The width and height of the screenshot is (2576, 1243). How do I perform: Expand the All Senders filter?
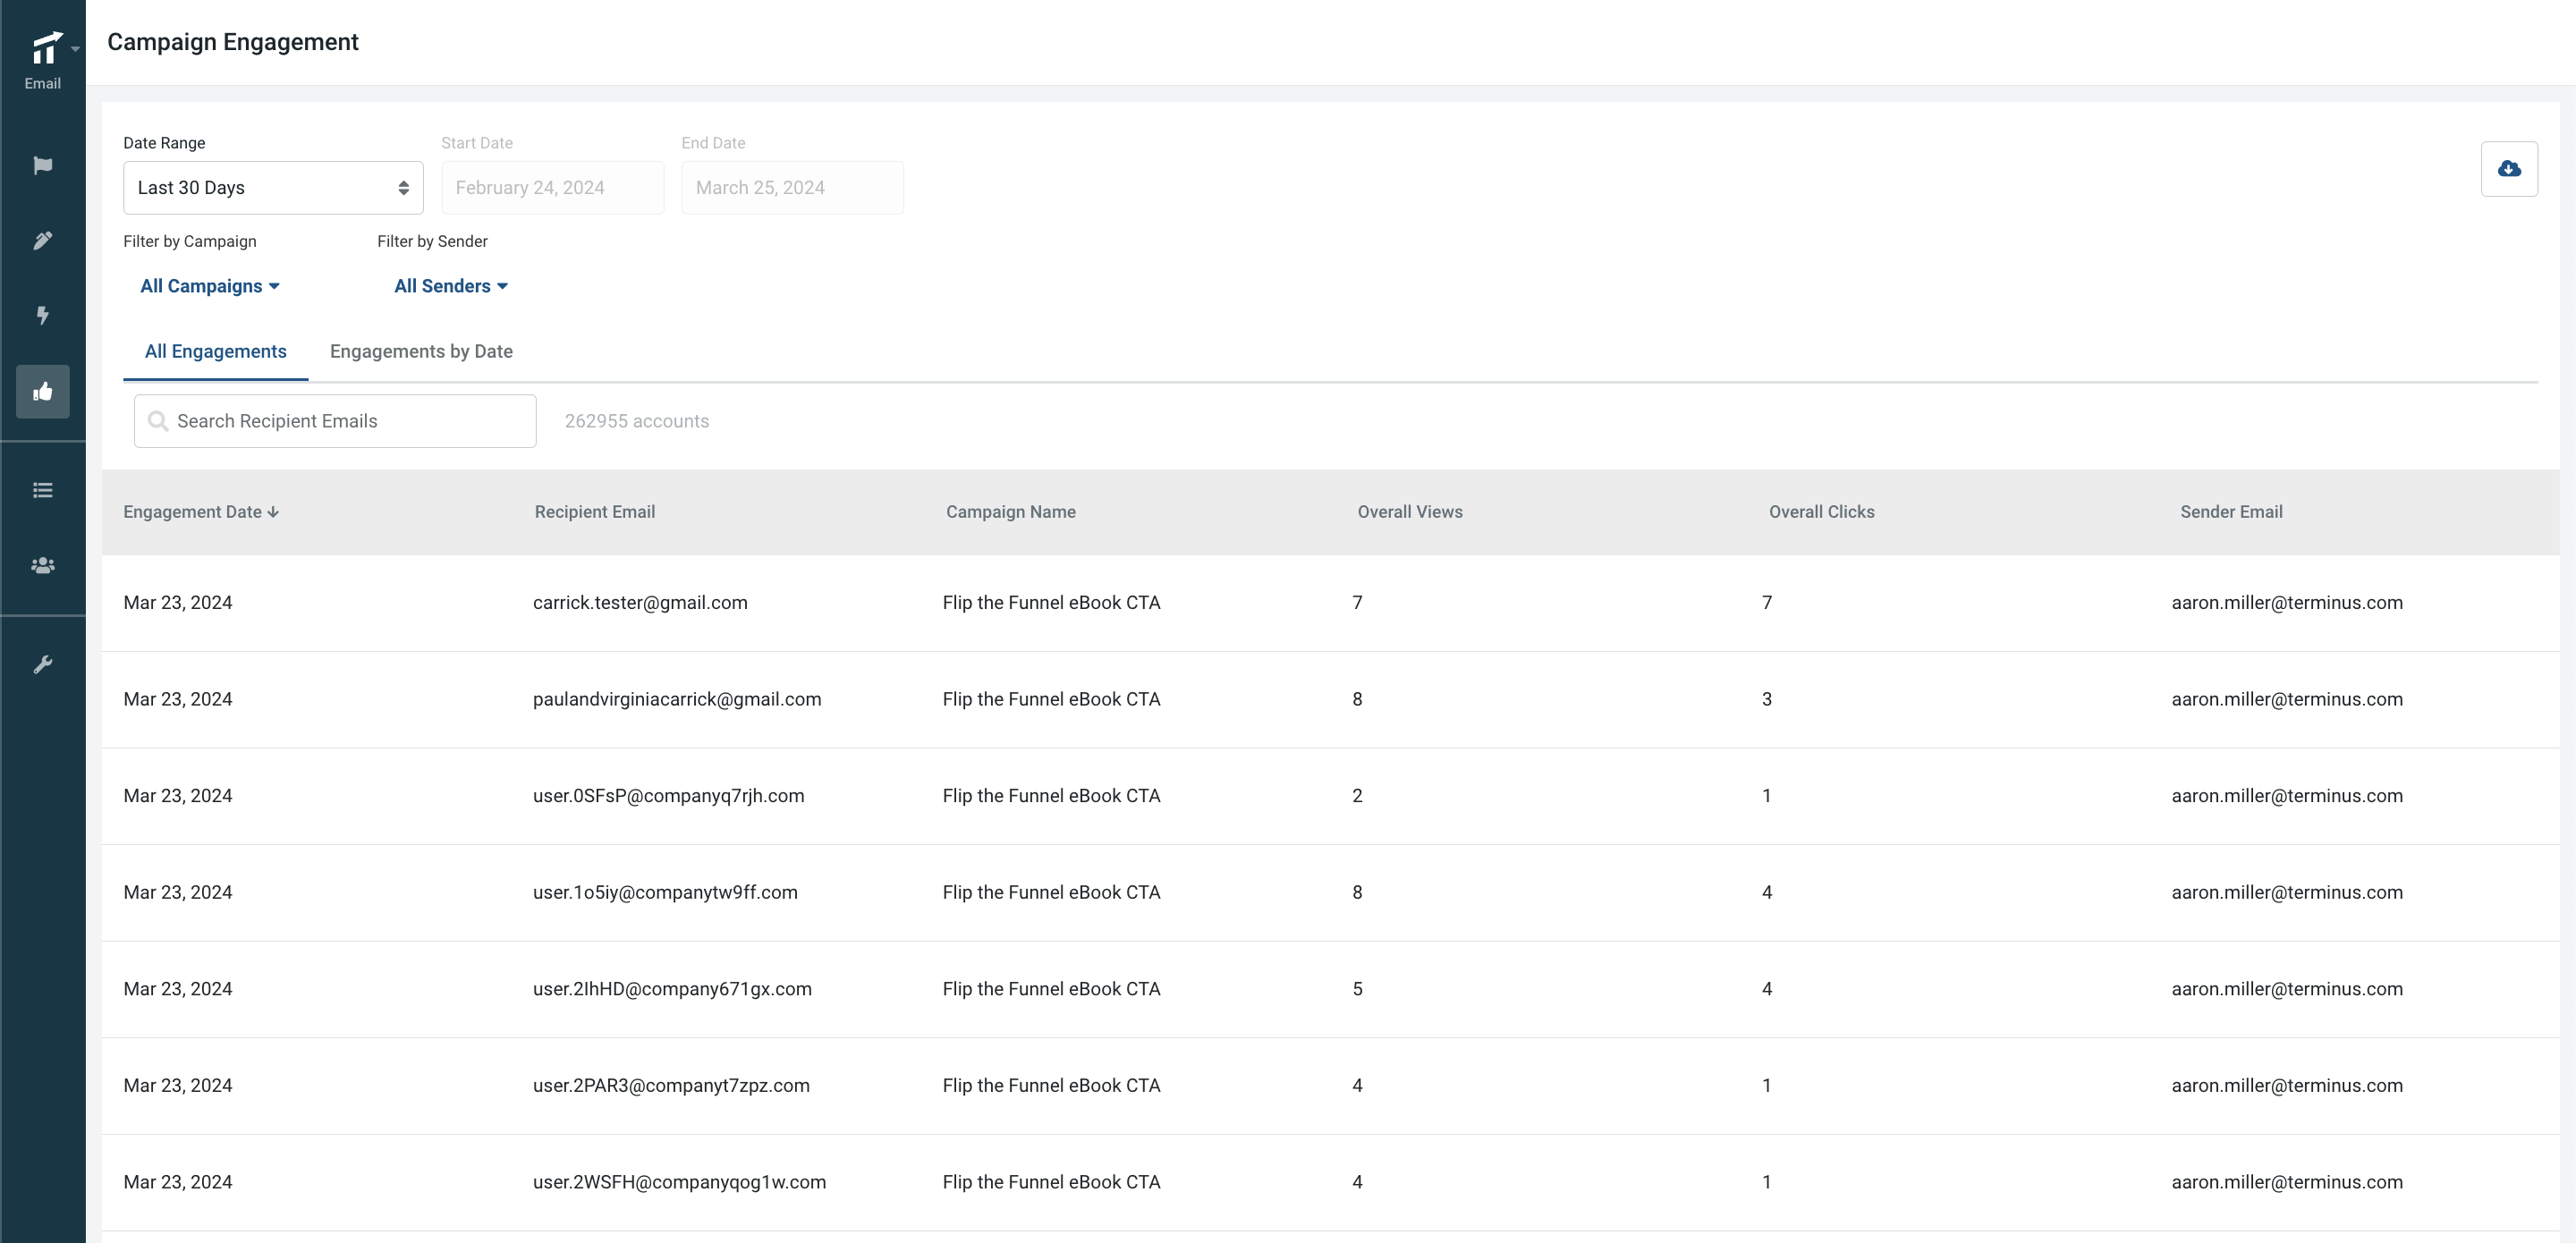pyautogui.click(x=451, y=286)
